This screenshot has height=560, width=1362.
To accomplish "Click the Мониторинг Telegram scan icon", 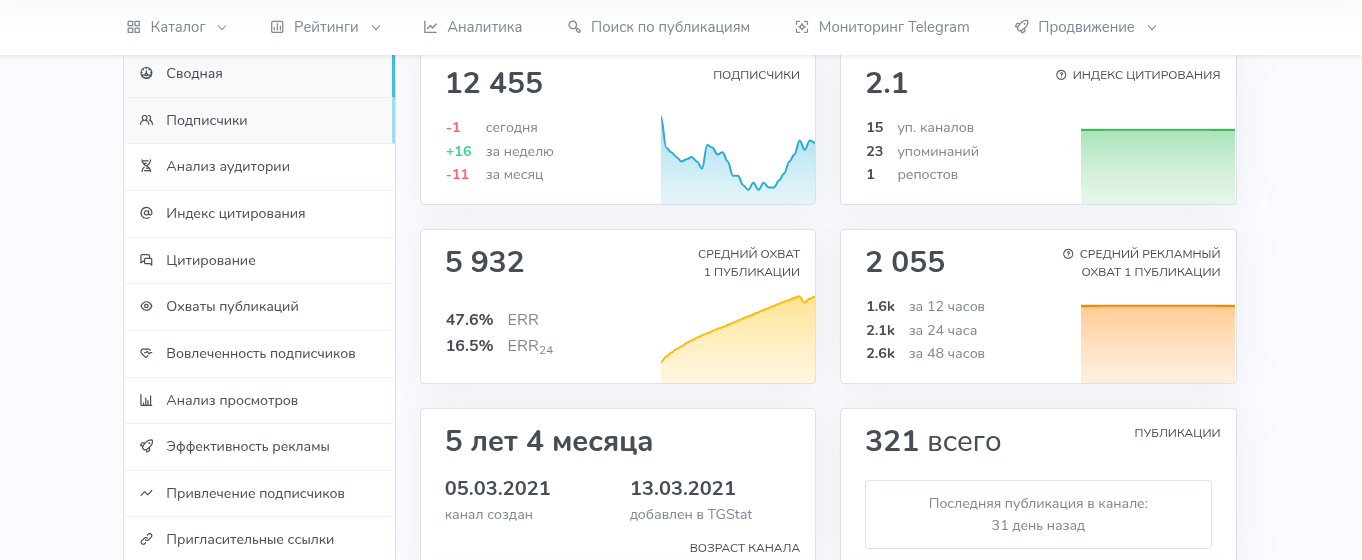I will coord(801,27).
